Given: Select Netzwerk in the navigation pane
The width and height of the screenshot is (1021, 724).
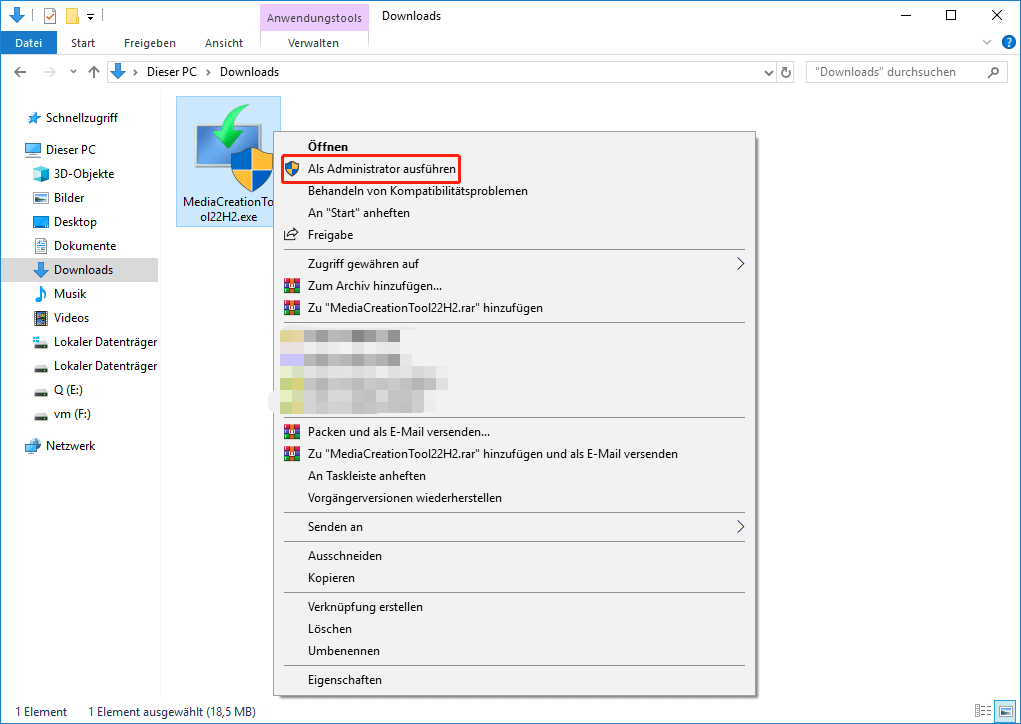Looking at the screenshot, I should (70, 446).
